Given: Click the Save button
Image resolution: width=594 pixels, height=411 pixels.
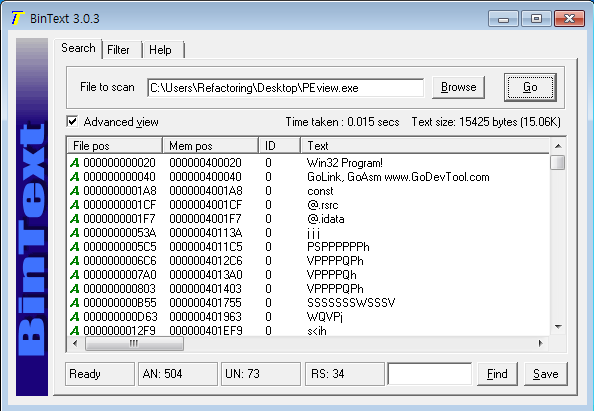Looking at the screenshot, I should point(546,374).
